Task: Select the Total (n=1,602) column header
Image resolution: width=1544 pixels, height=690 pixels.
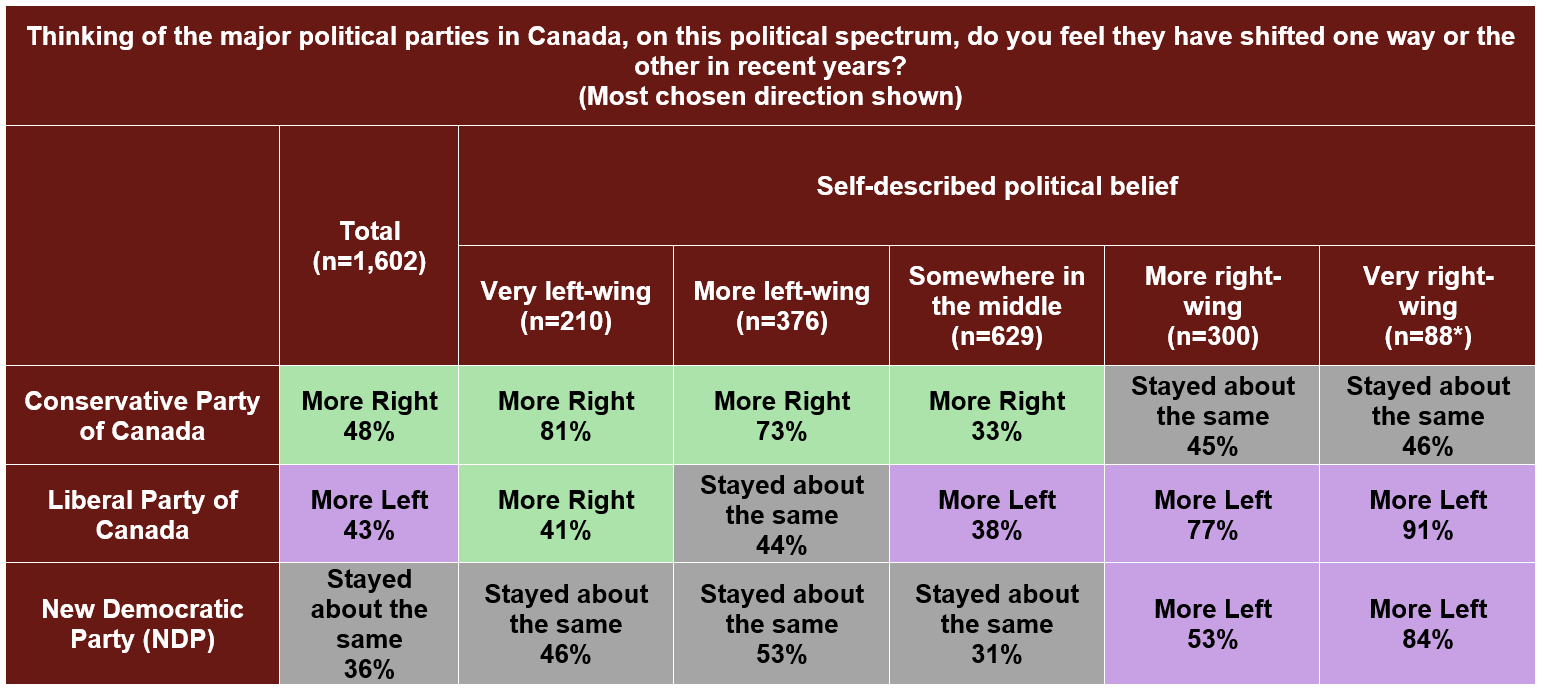Action: (369, 246)
